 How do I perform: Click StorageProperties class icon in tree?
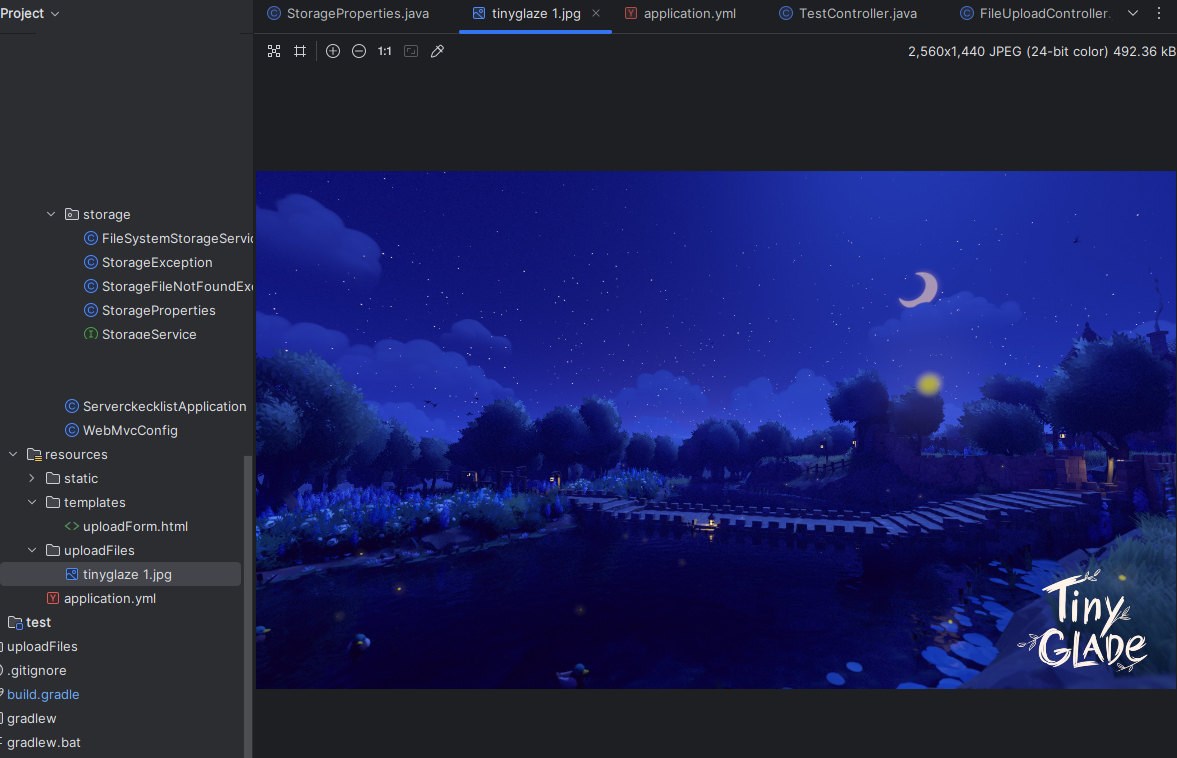(x=91, y=311)
